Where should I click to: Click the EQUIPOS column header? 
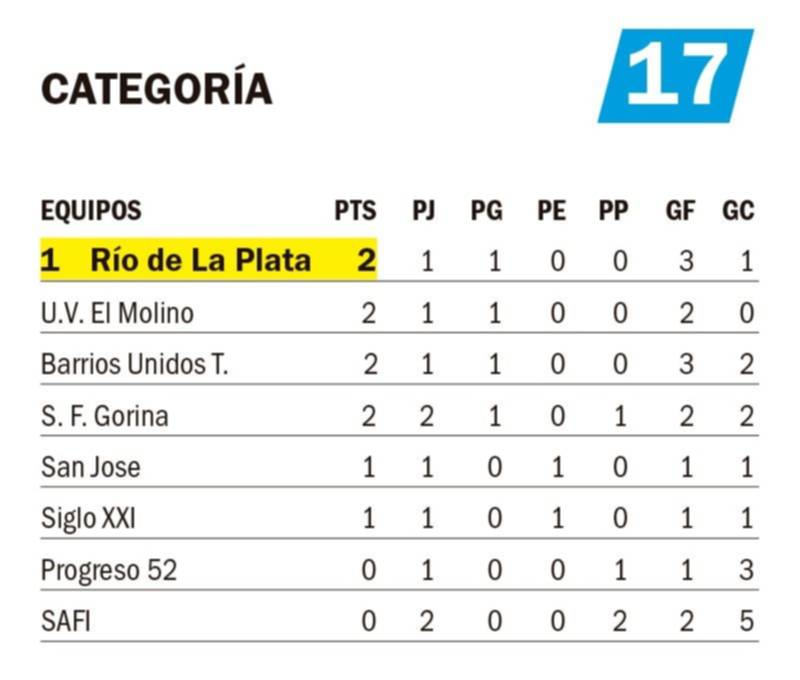pyautogui.click(x=91, y=210)
